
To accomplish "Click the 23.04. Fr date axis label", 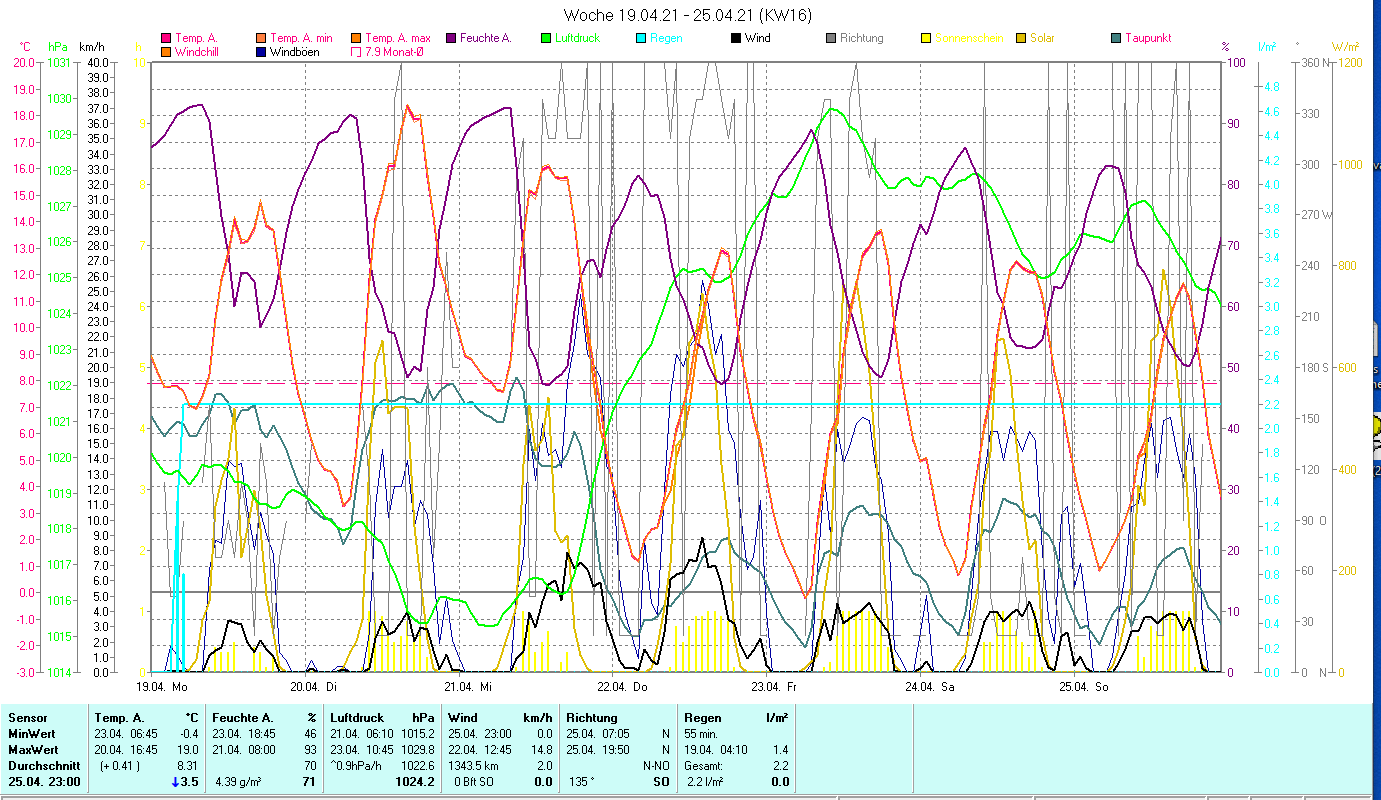I will click(774, 687).
